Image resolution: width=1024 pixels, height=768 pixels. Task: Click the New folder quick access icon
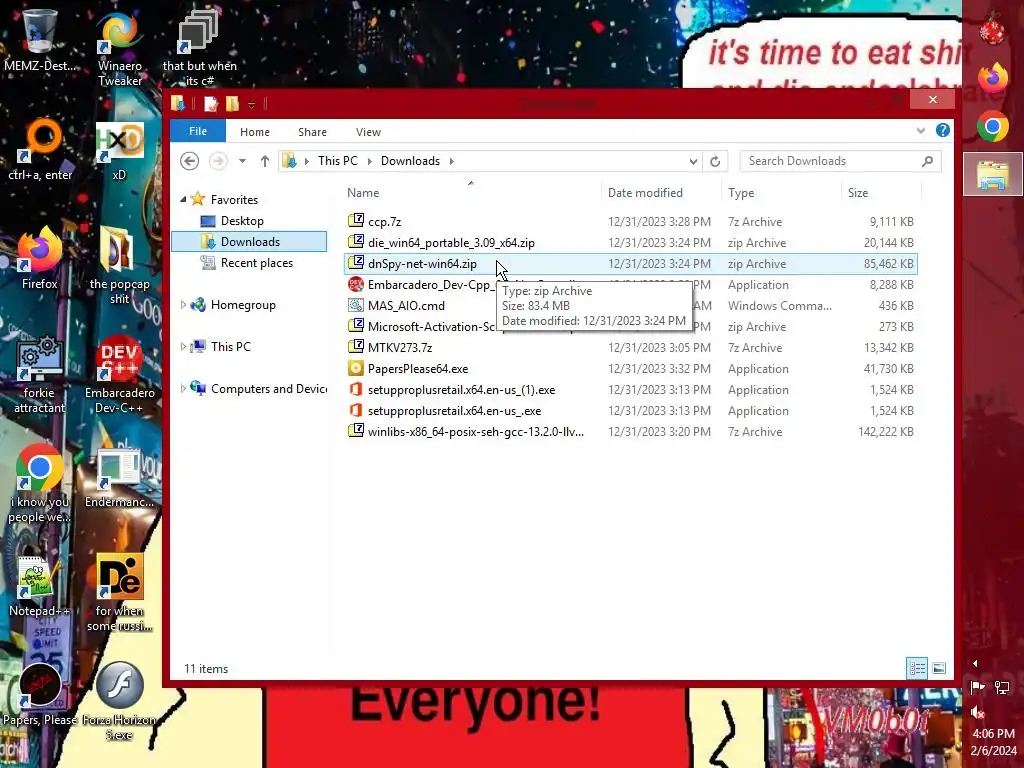[x=232, y=103]
